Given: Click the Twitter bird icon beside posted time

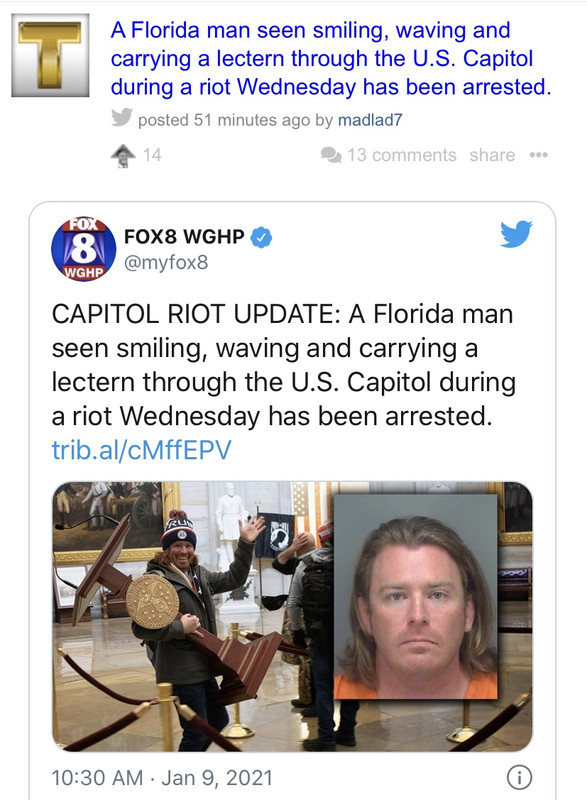Looking at the screenshot, I should (121, 117).
